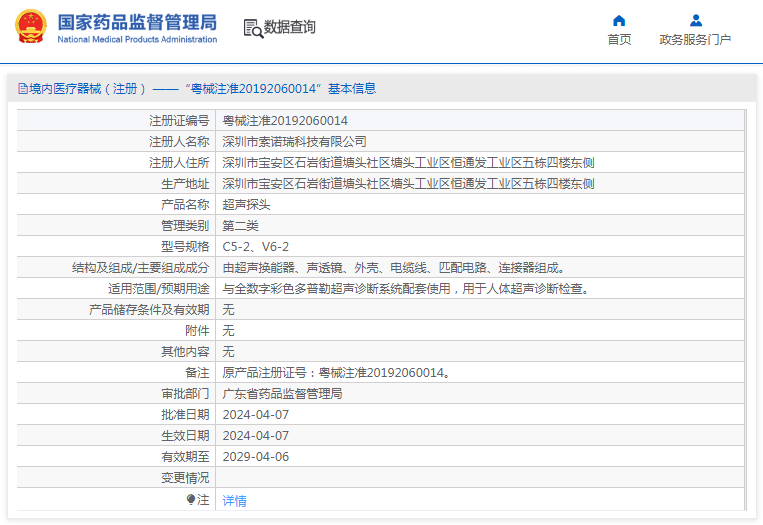This screenshot has width=763, height=525.
Task: Open the 政务服务门户 person icon
Action: click(x=696, y=20)
